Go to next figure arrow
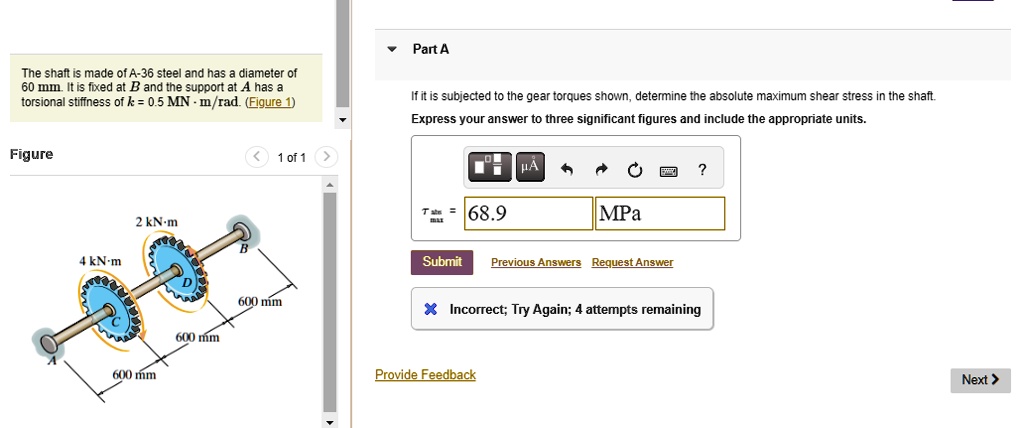The width and height of the screenshot is (1024, 428). click(x=327, y=157)
